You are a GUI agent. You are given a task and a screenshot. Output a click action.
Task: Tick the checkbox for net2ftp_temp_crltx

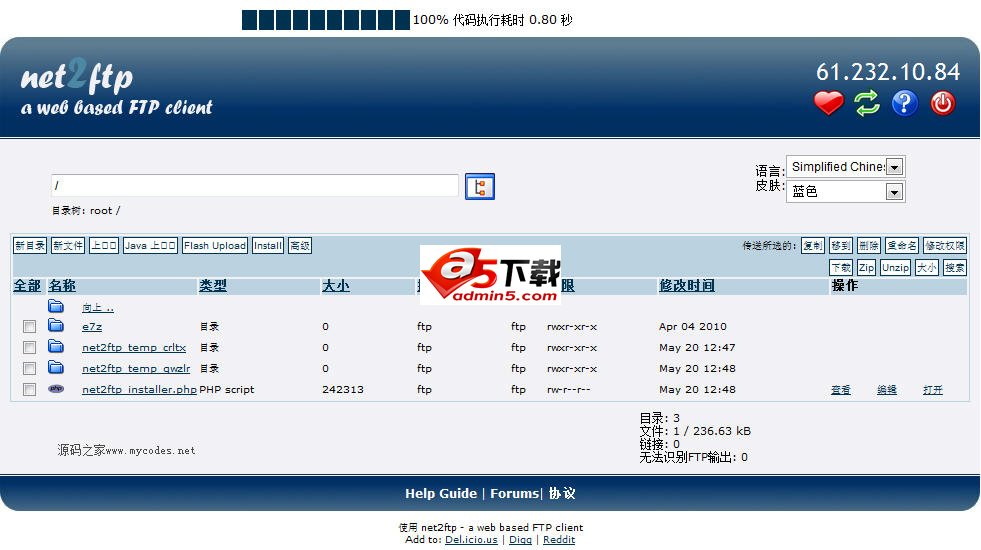pos(29,347)
